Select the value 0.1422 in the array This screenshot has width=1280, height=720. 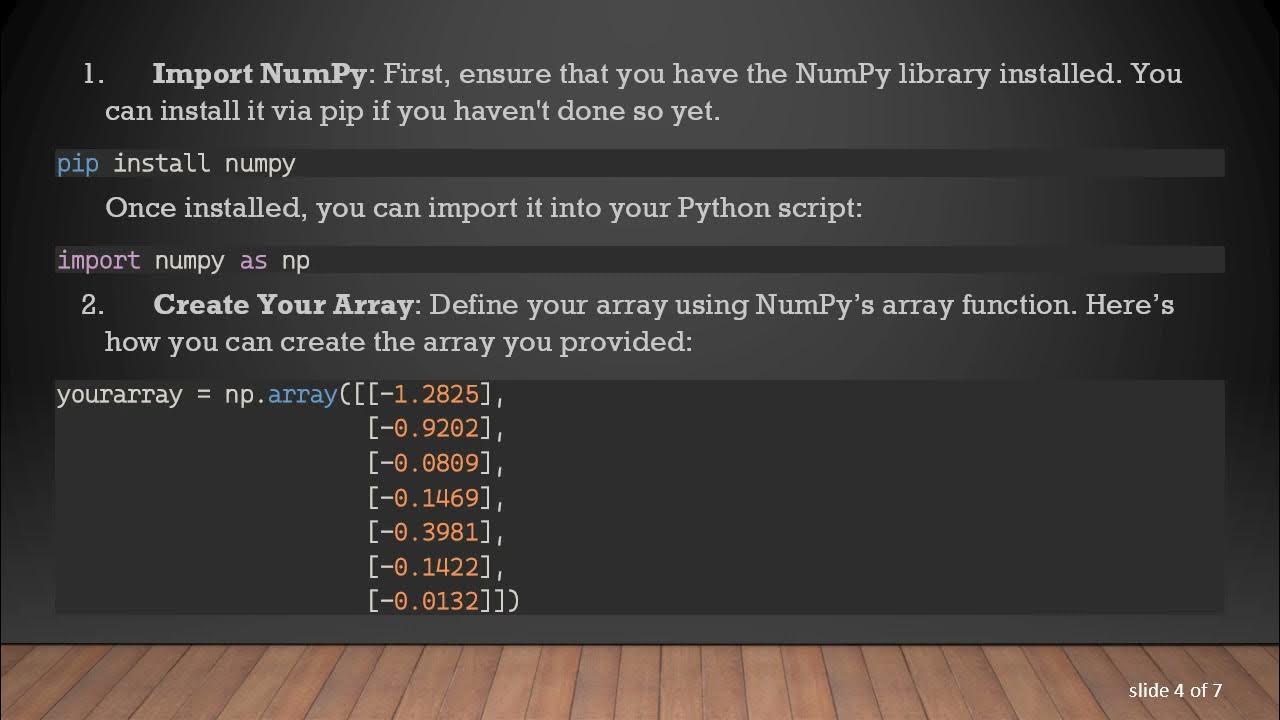pyautogui.click(x=436, y=567)
